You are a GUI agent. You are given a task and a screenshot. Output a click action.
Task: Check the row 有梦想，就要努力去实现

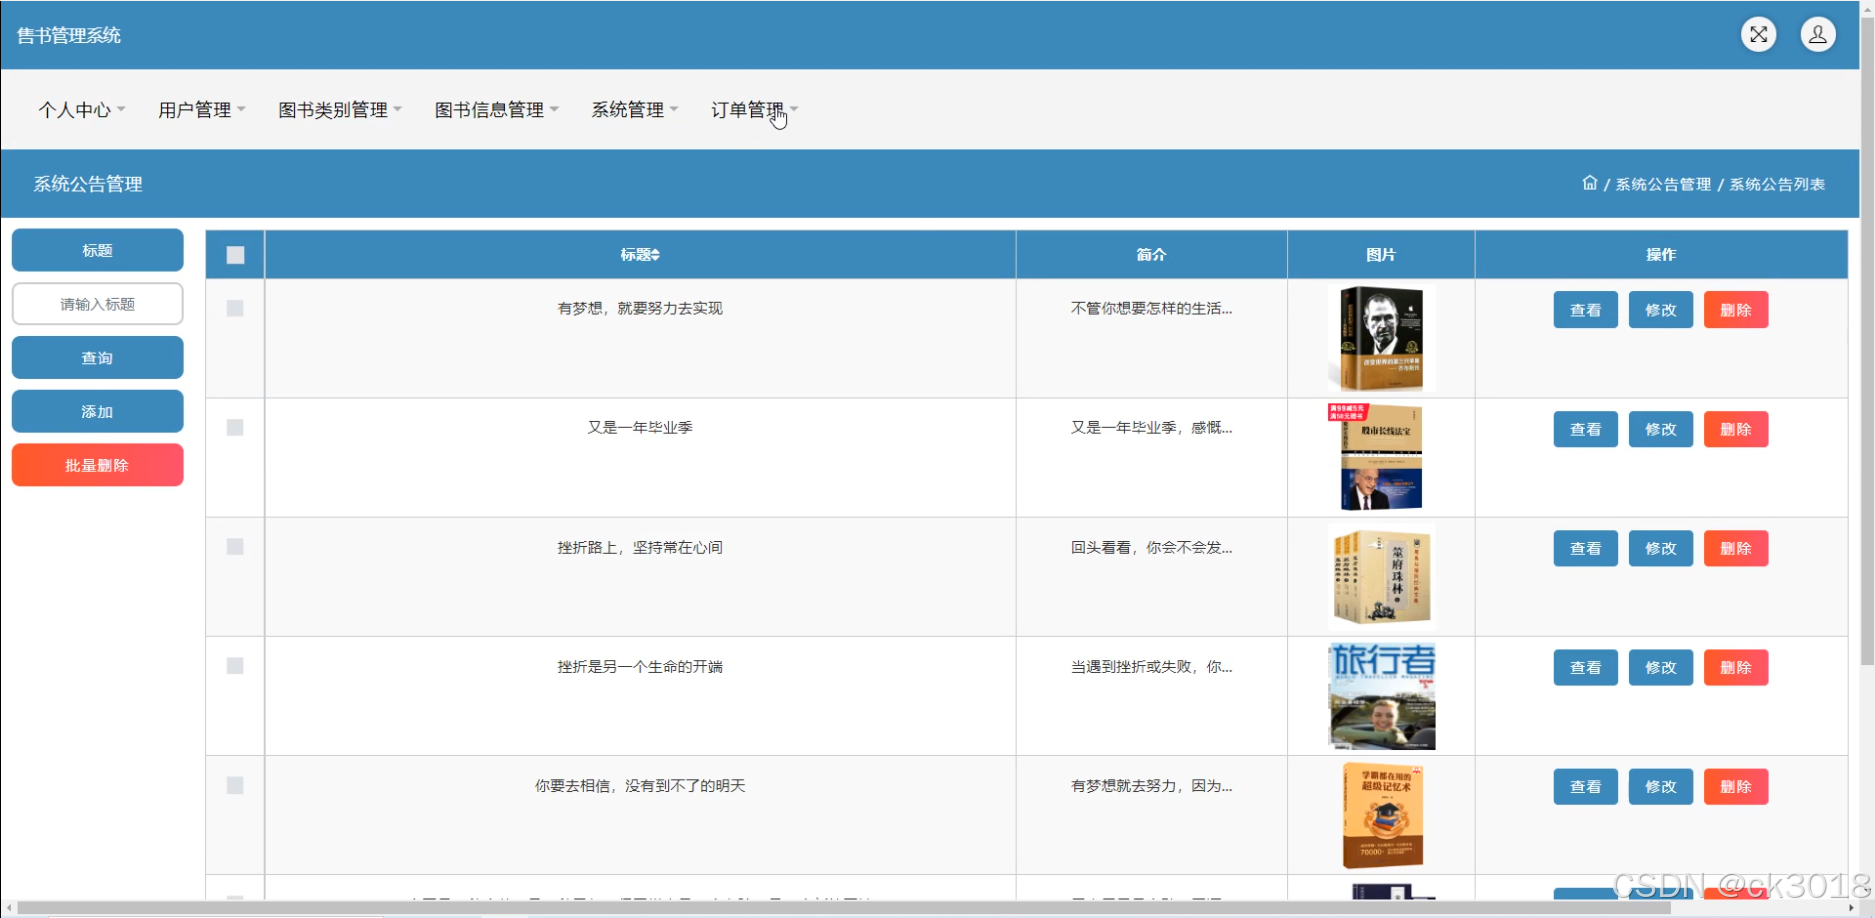(x=235, y=308)
